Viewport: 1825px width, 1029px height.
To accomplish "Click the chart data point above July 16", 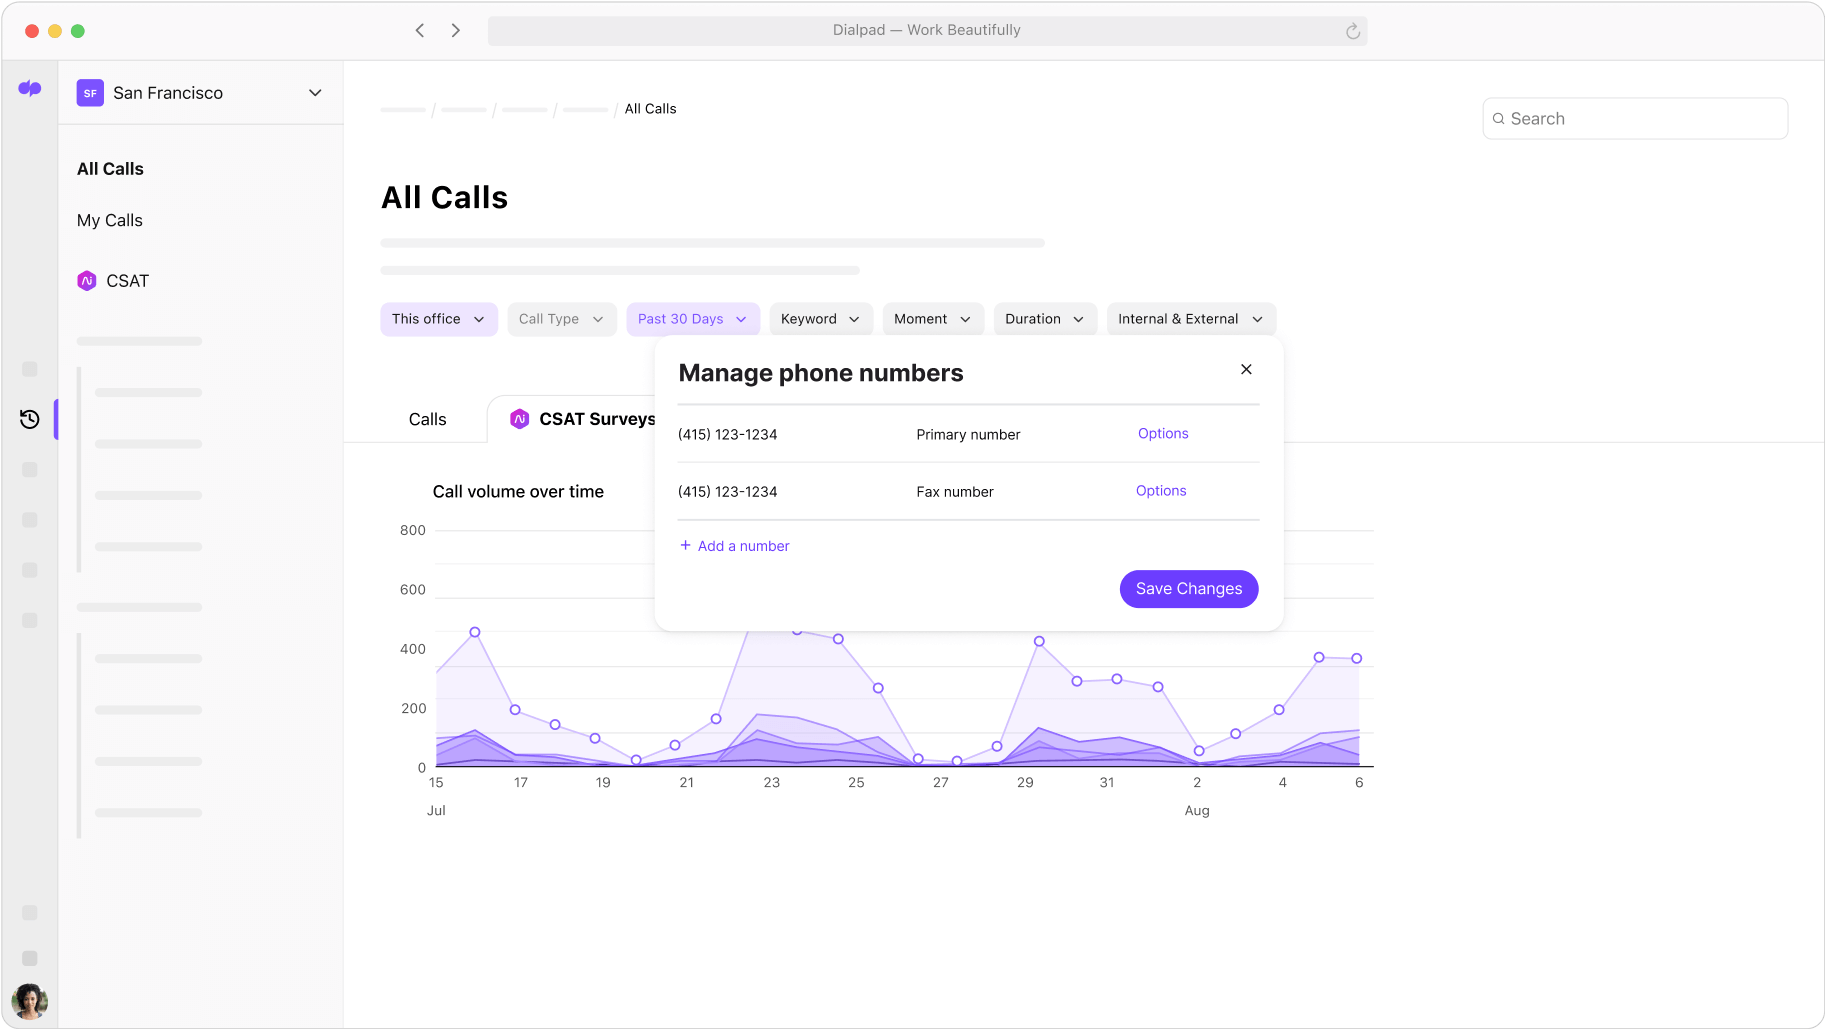I will (475, 632).
